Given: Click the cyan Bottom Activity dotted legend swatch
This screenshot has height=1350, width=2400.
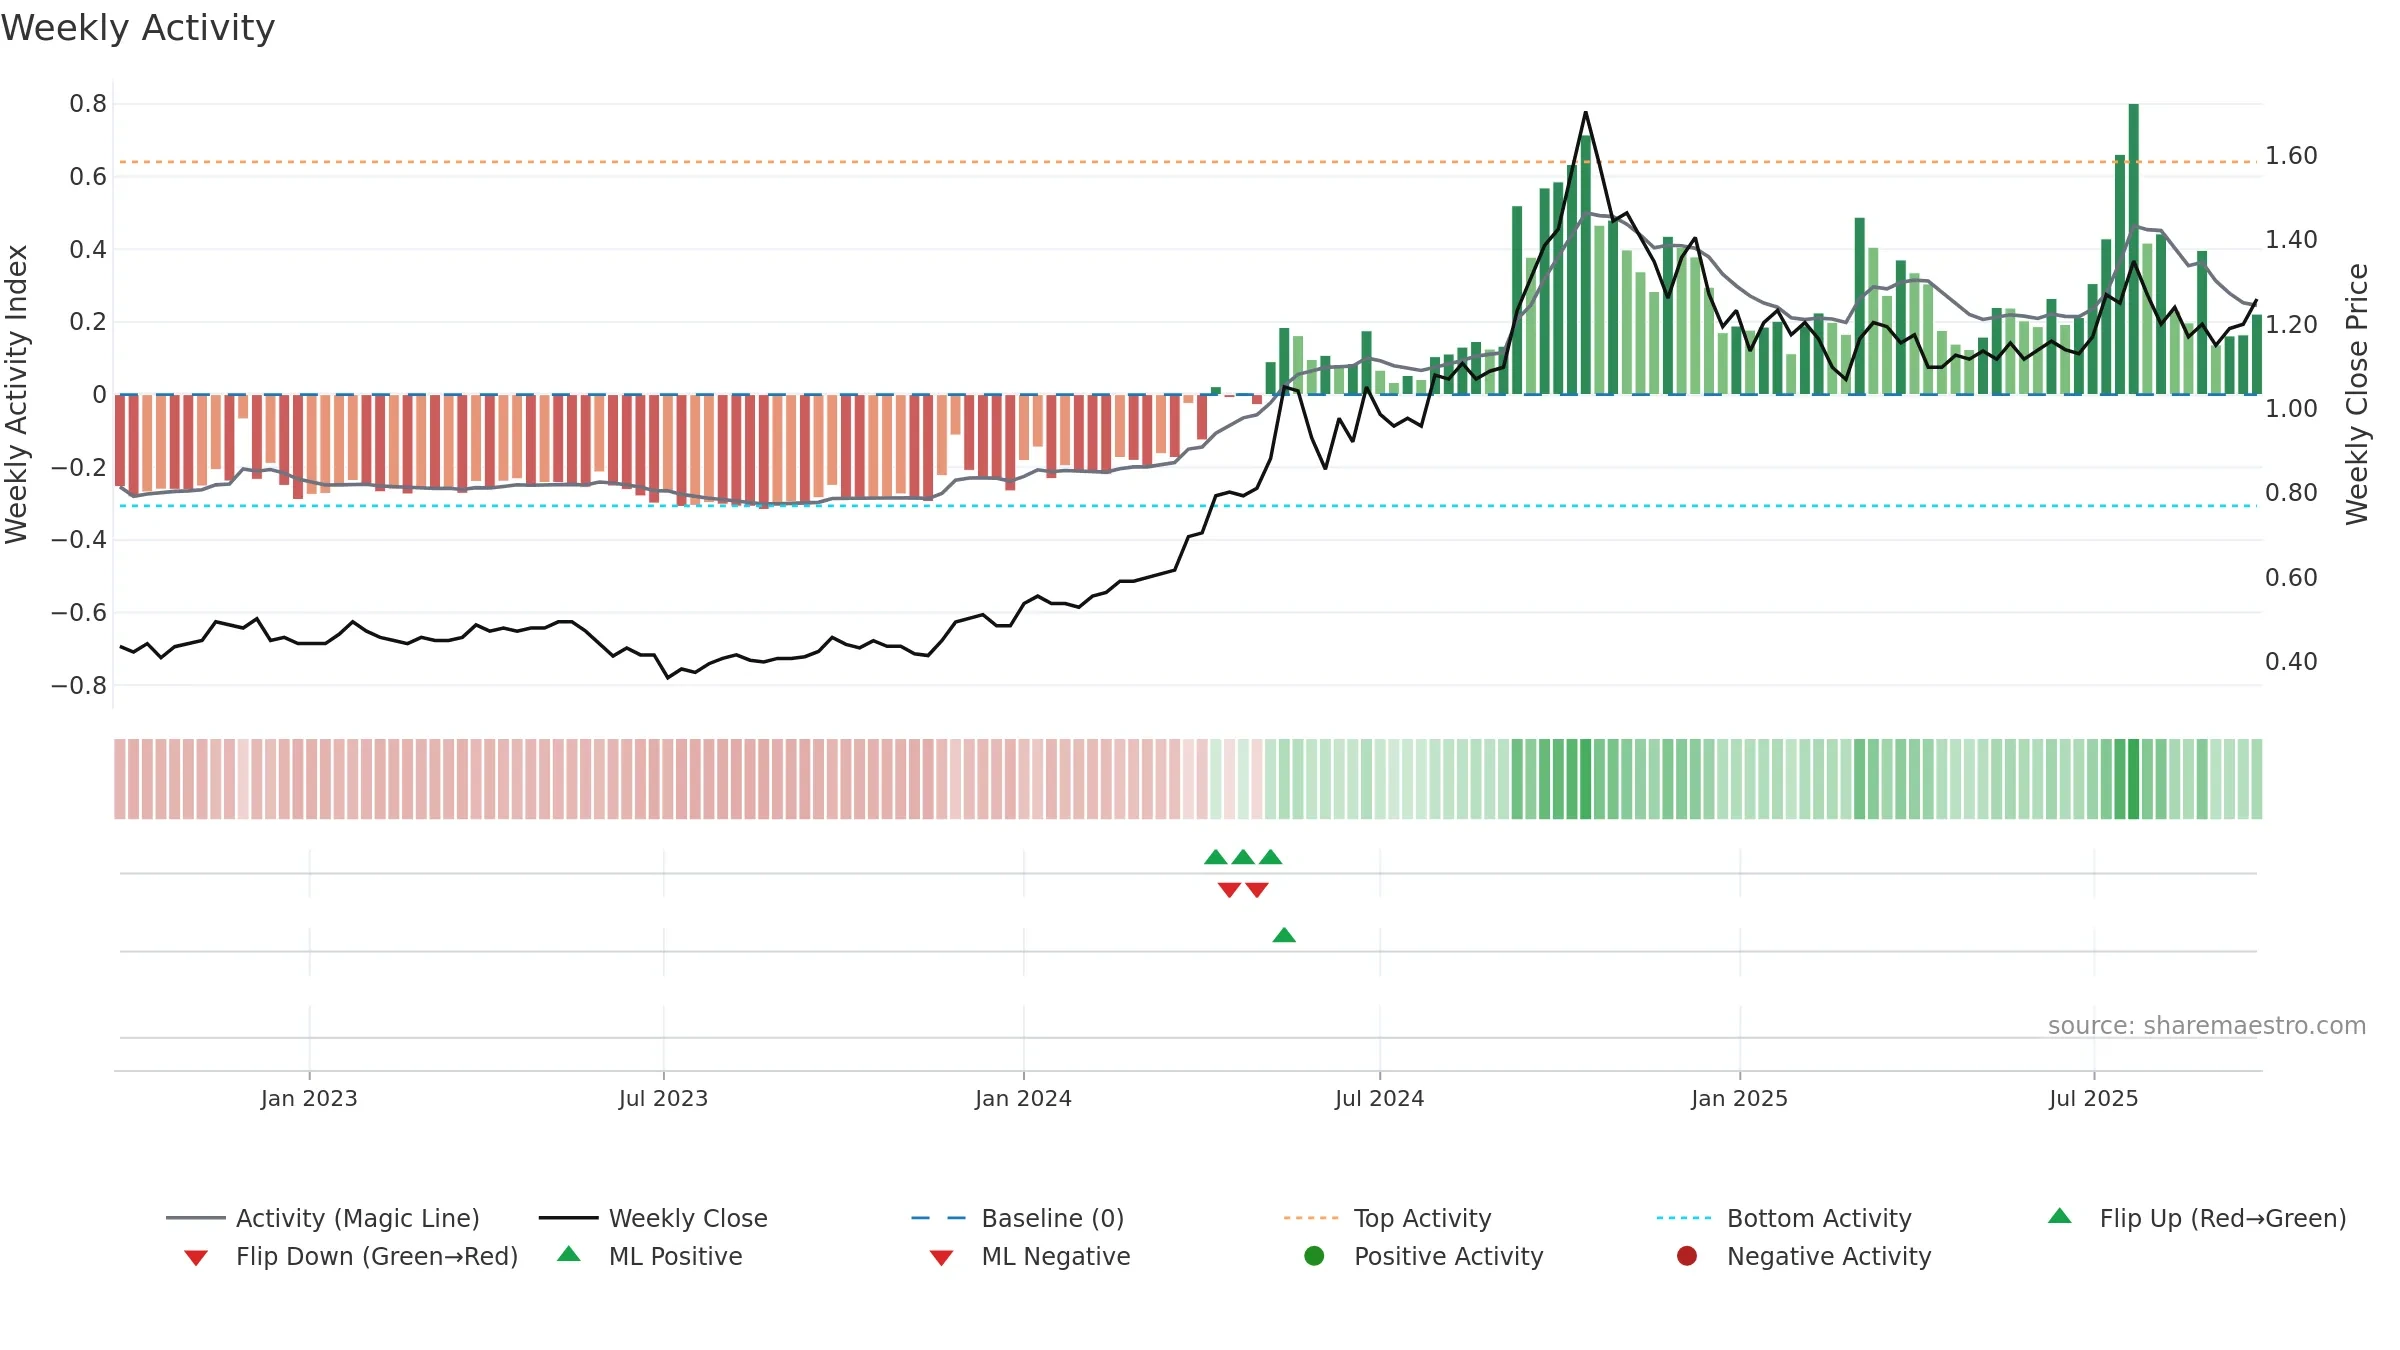Looking at the screenshot, I should pos(1684,1218).
